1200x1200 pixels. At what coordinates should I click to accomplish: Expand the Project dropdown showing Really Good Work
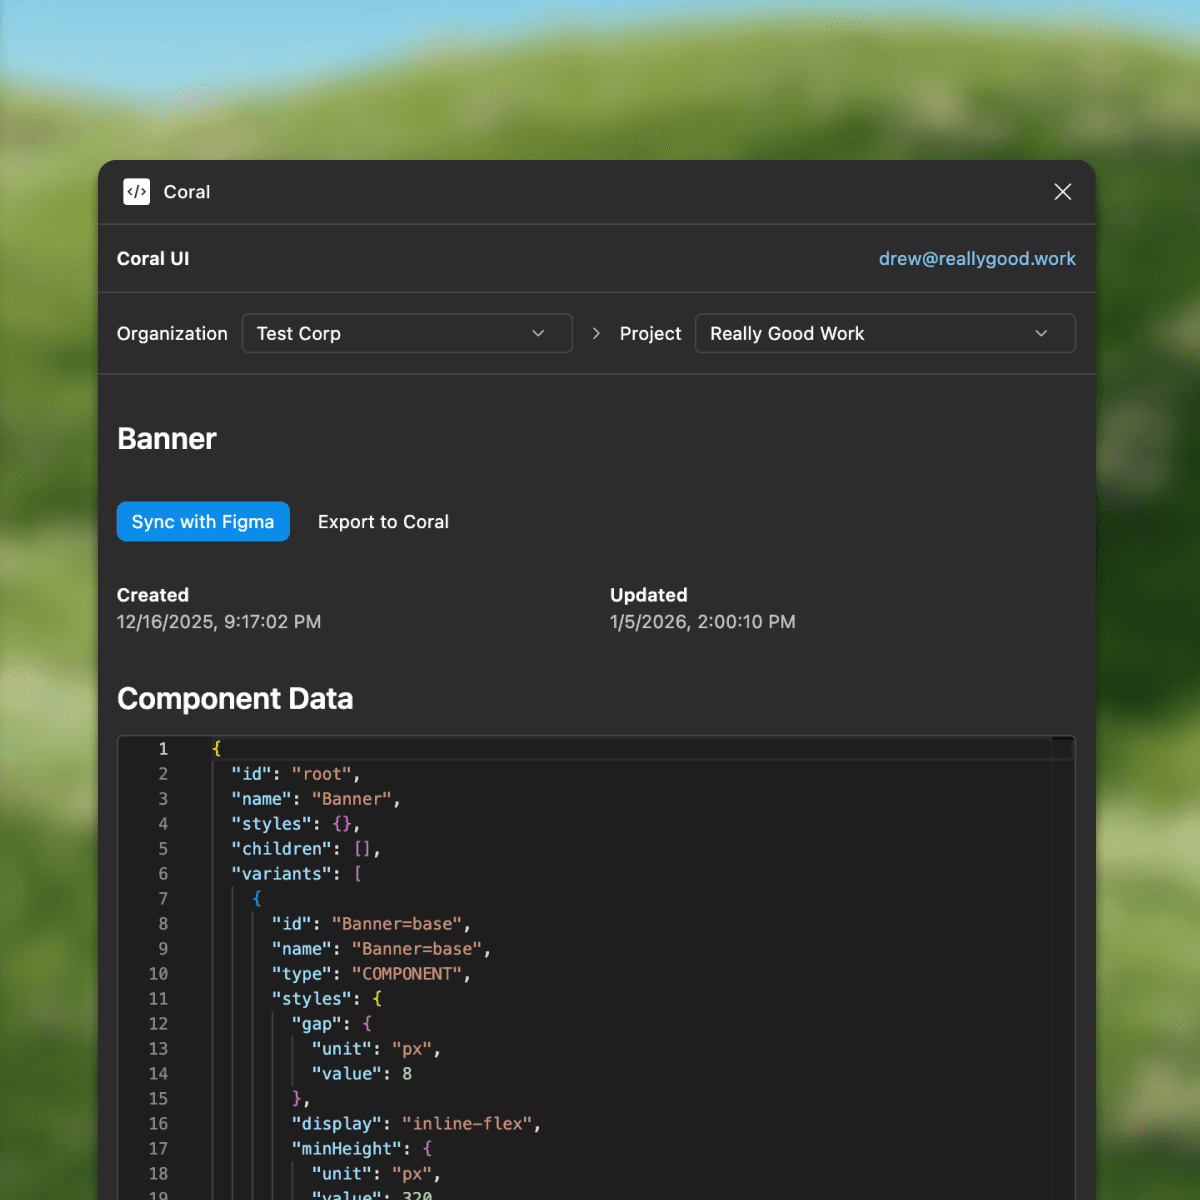coord(884,334)
